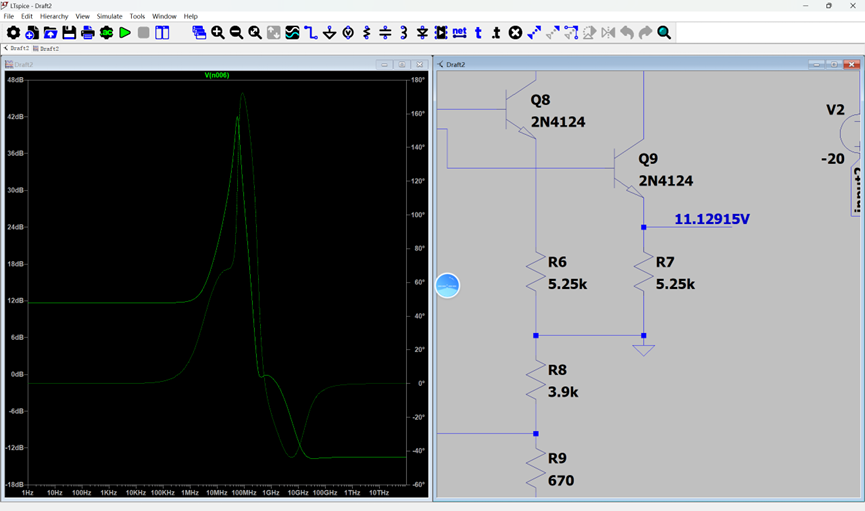Image resolution: width=865 pixels, height=511 pixels.
Task: Select the V2 source label
Action: (835, 110)
